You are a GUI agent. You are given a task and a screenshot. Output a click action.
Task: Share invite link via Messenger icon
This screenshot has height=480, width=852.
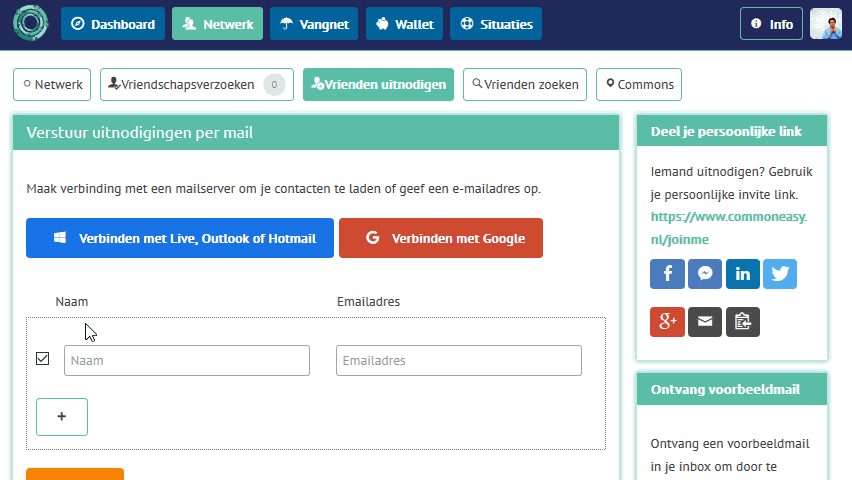click(x=705, y=273)
